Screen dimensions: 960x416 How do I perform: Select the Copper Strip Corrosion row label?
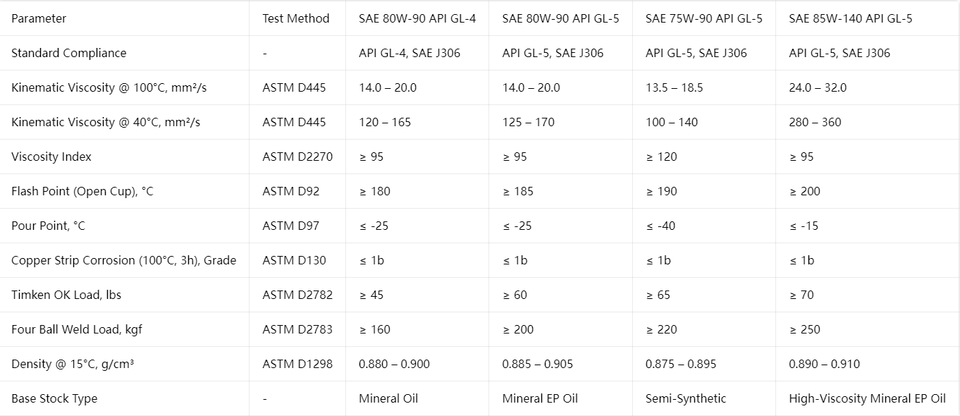(124, 260)
